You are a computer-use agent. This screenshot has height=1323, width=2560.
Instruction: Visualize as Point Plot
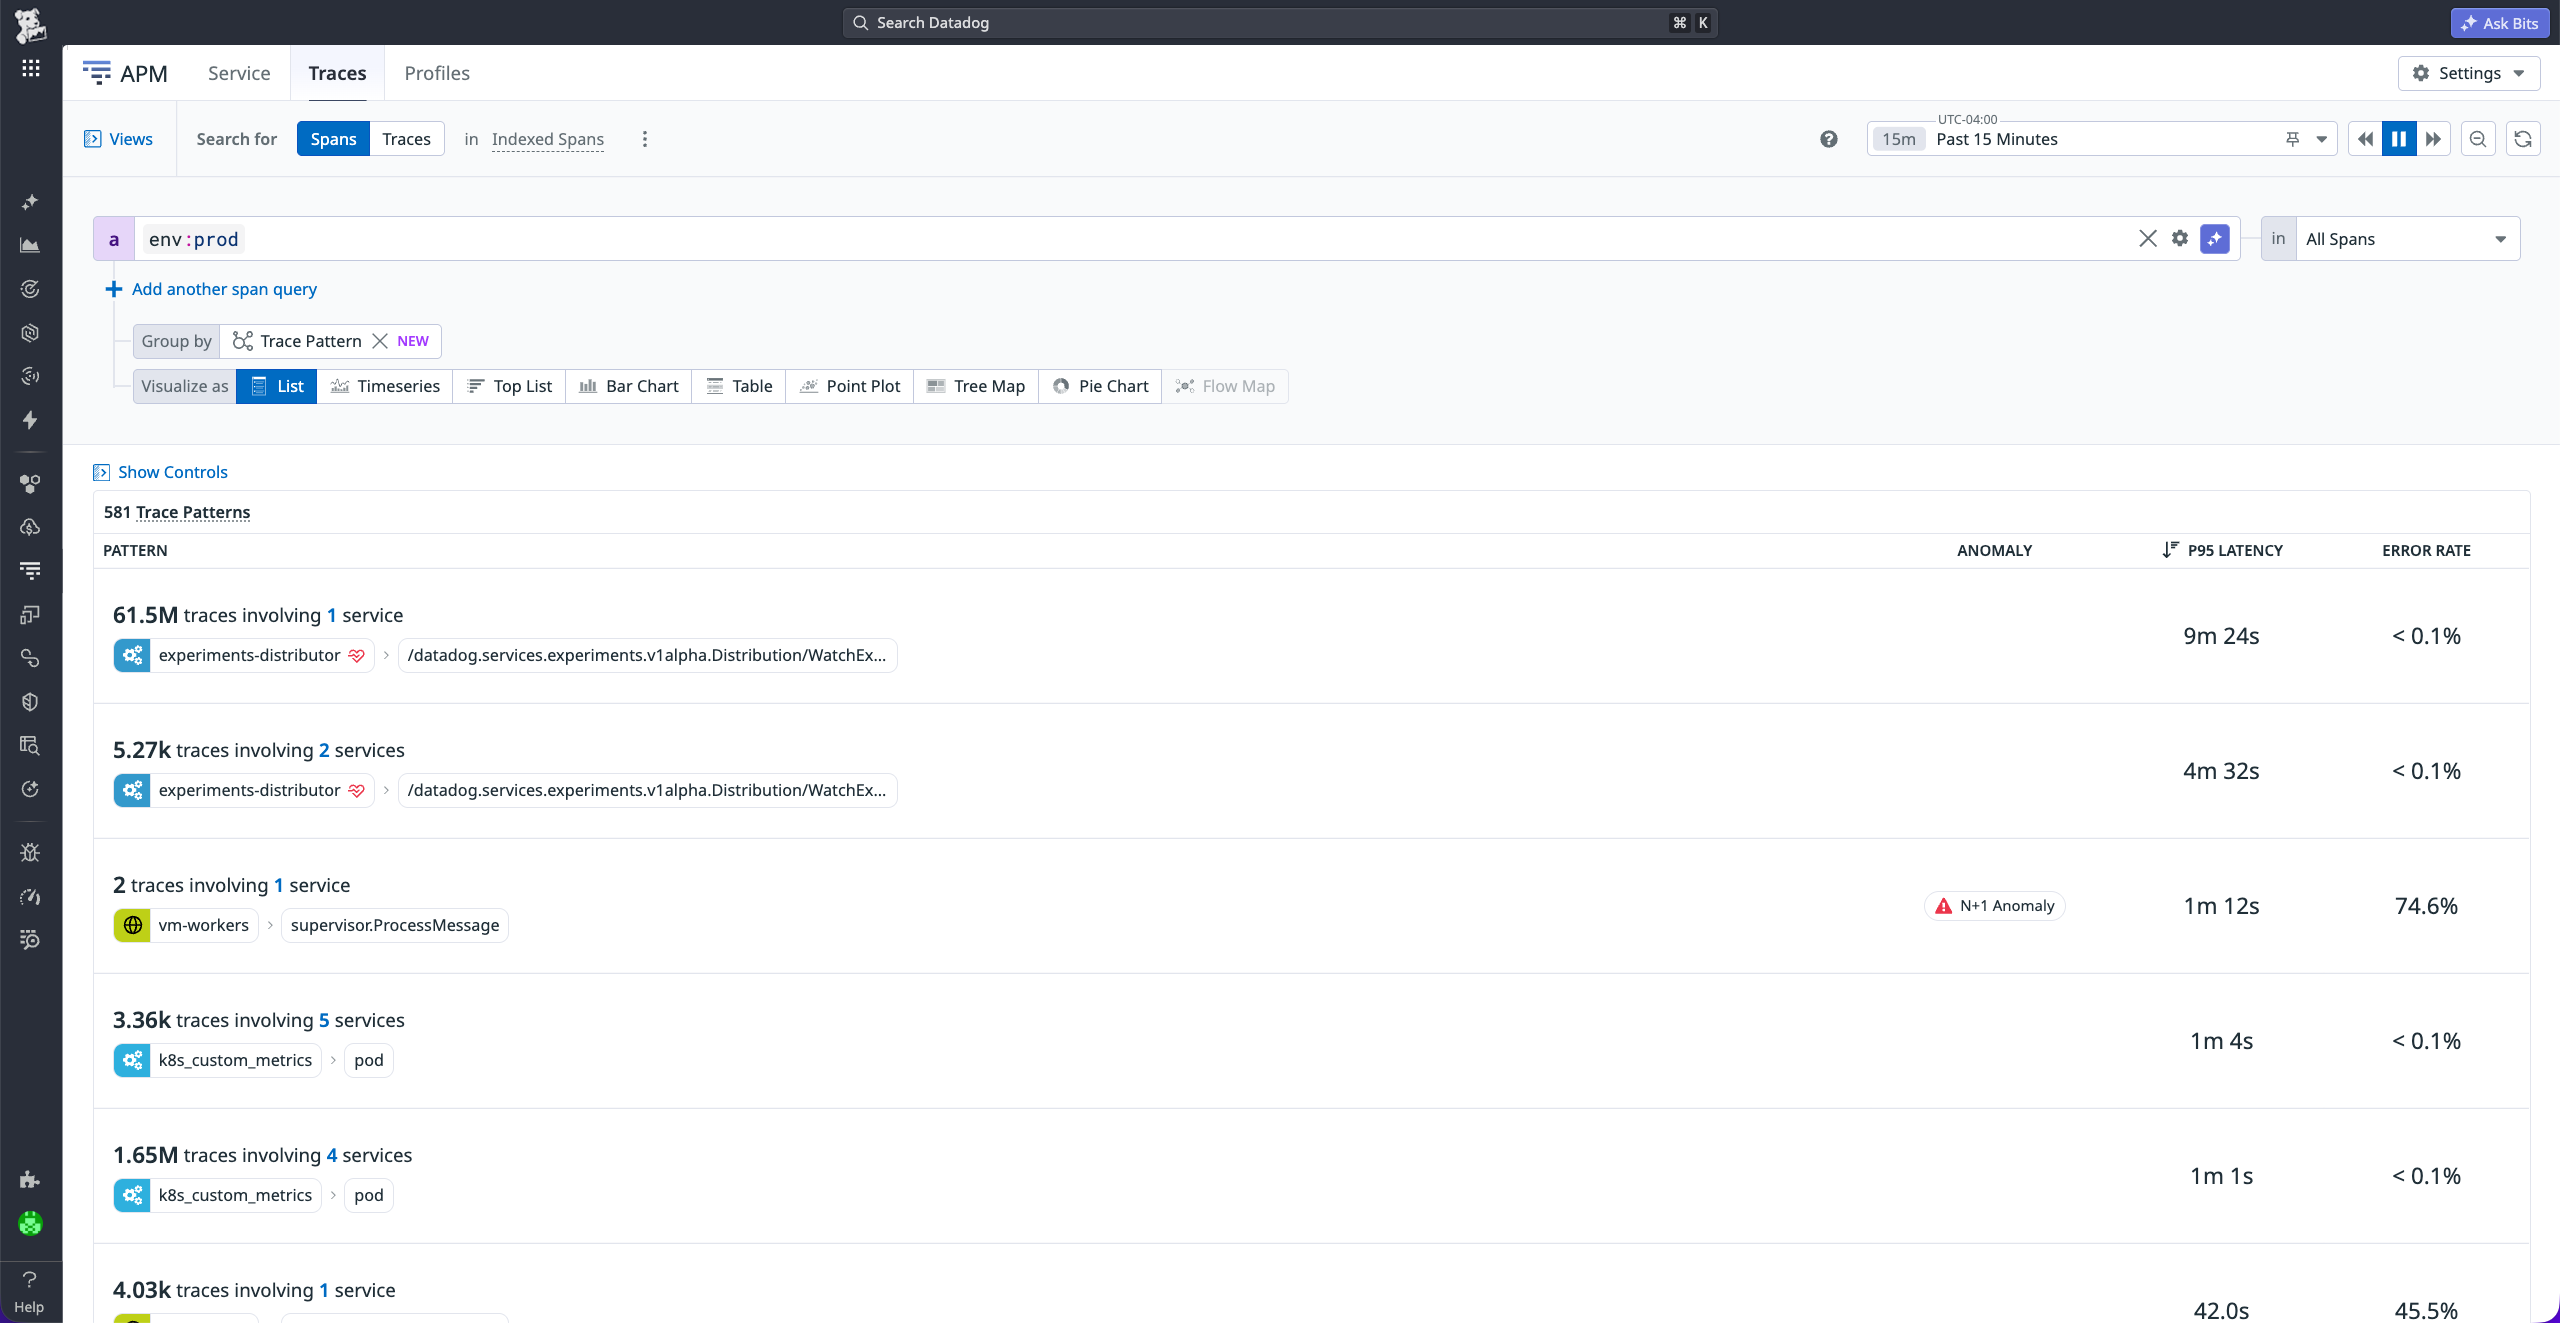click(x=850, y=386)
